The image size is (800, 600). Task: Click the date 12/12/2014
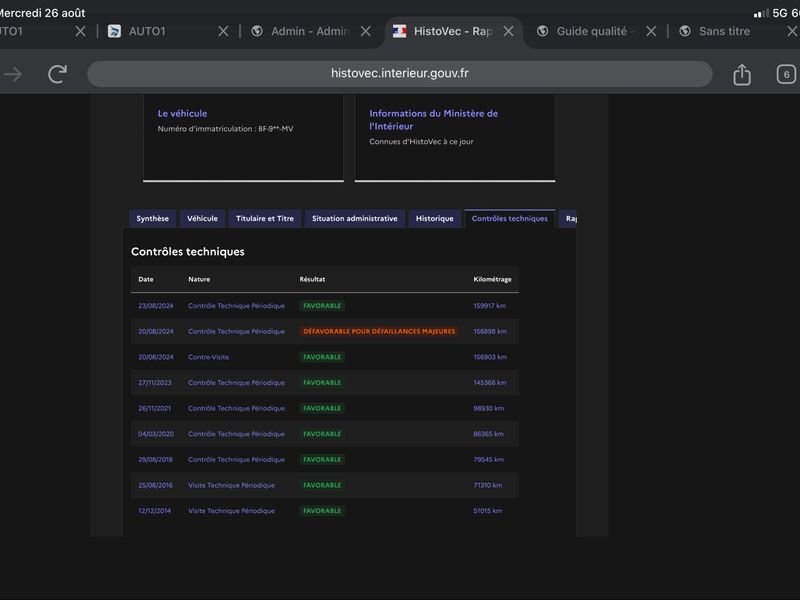[154, 510]
